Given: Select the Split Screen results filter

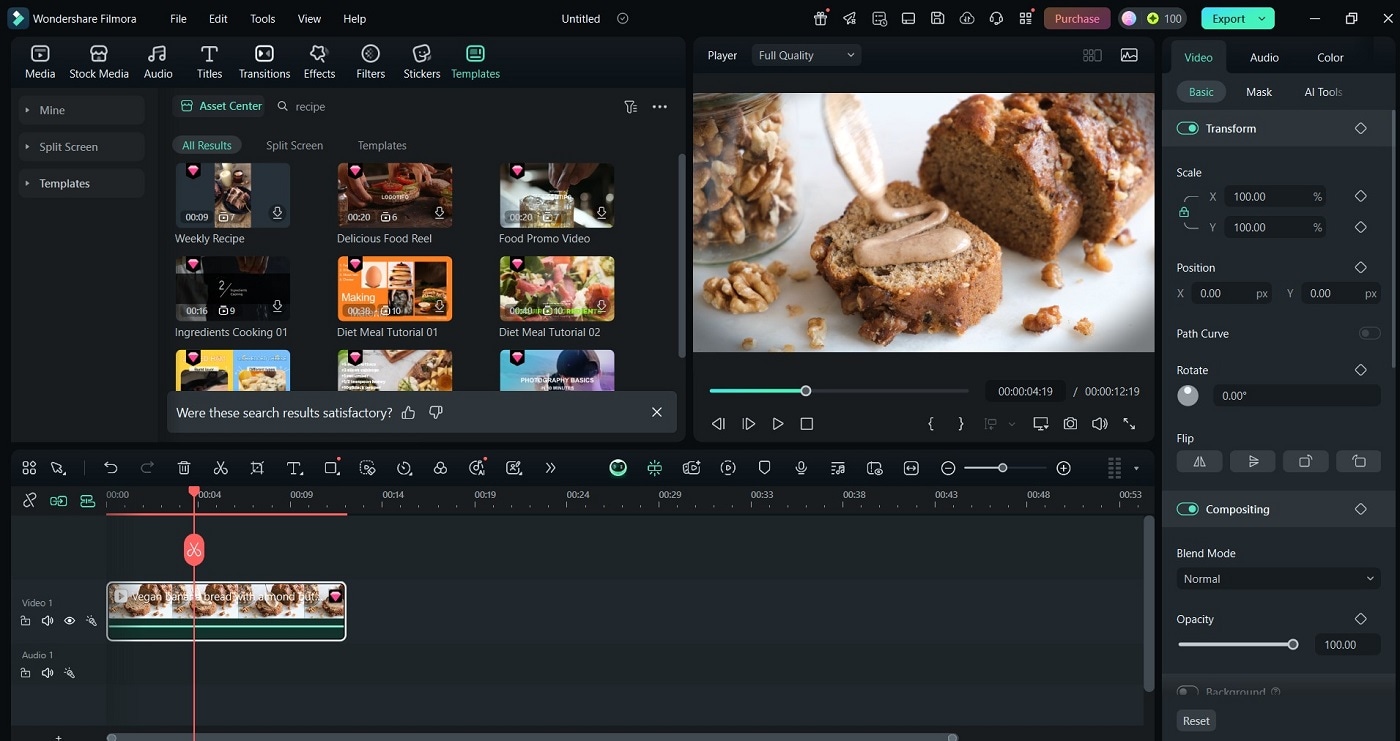Looking at the screenshot, I should 294,145.
